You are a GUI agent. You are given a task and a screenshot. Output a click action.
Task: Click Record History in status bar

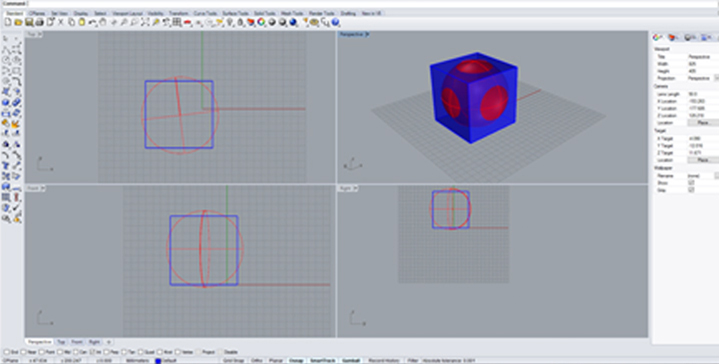[384, 360]
